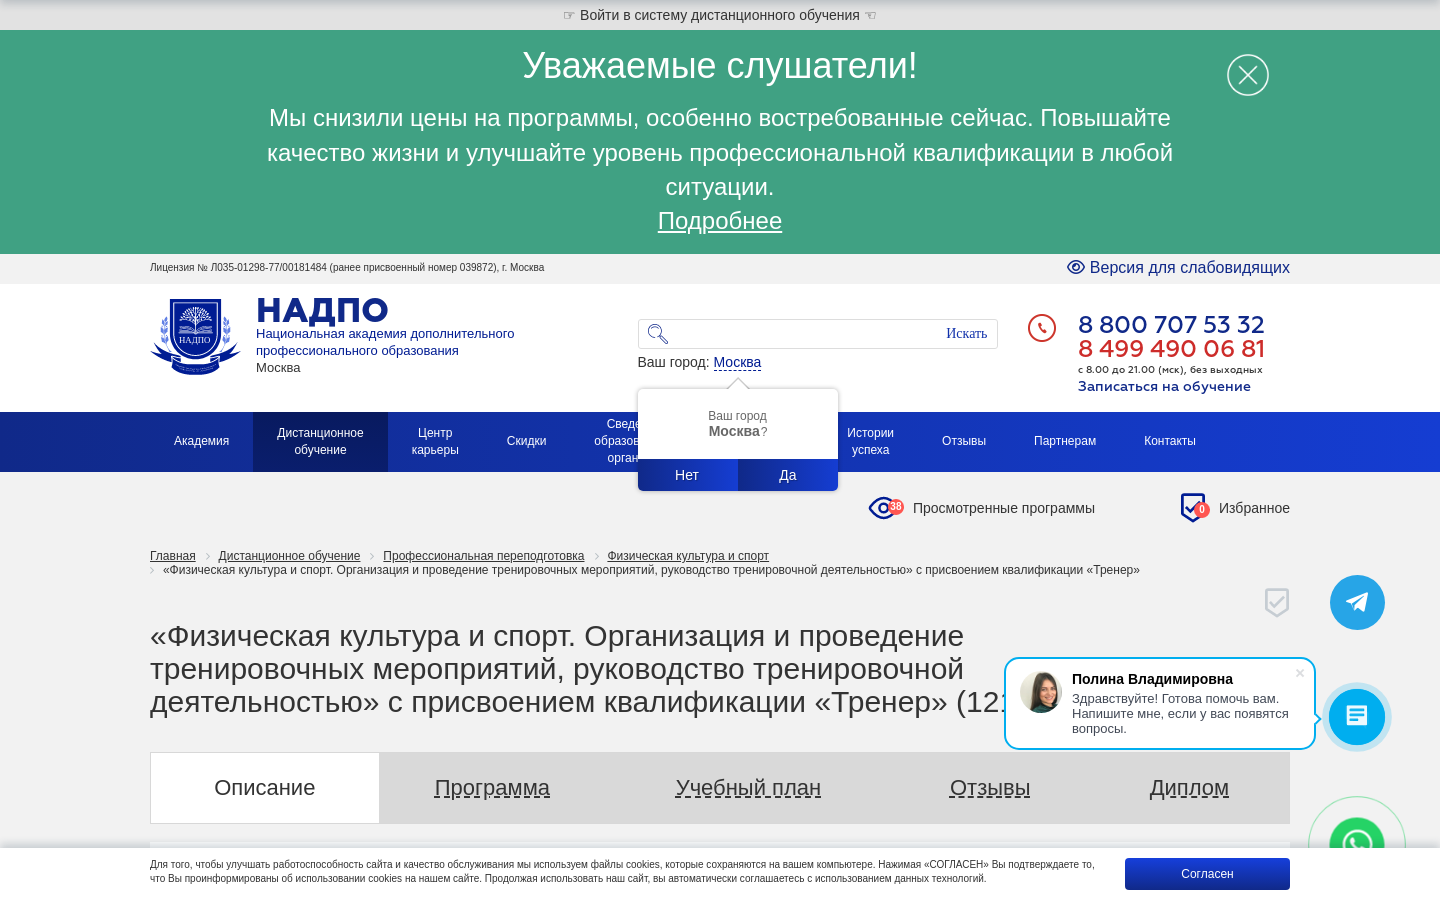Click the eye icon for viewed programs
This screenshot has width=1440, height=900.
(885, 508)
